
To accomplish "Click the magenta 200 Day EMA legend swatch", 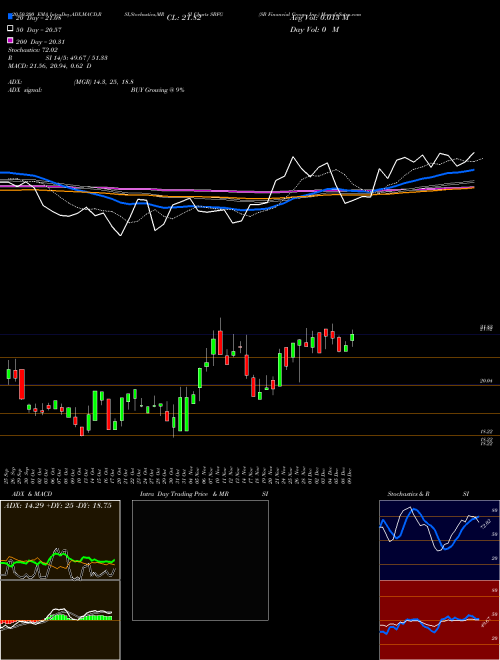I will [10, 40].
